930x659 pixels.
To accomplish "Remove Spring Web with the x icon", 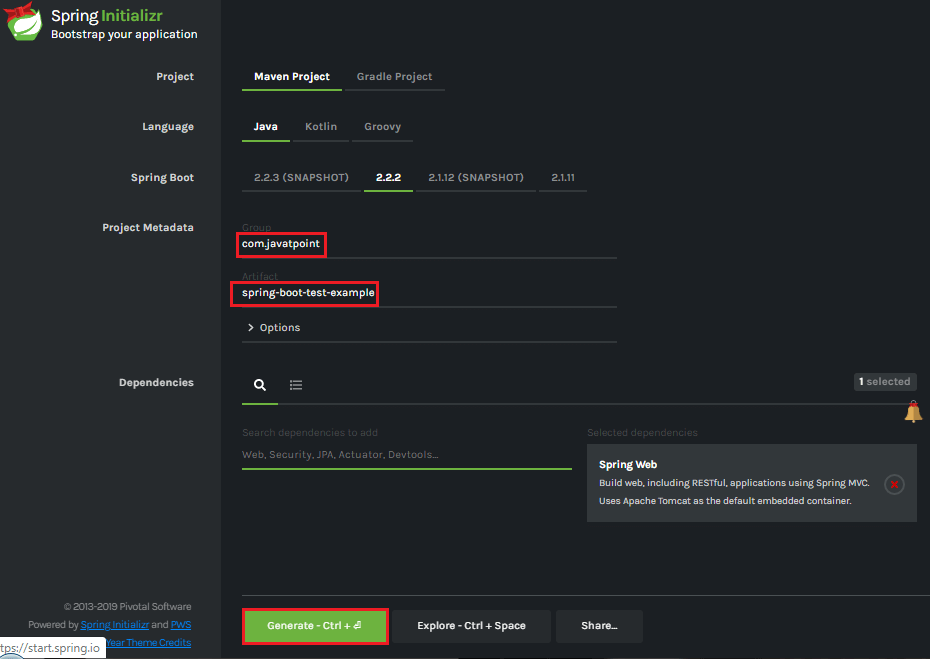I will point(894,484).
